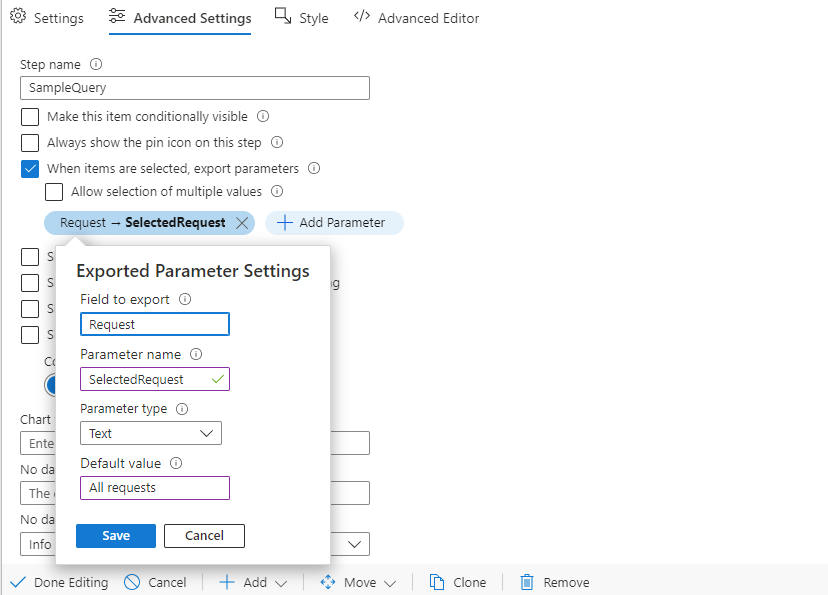Viewport: 828px width, 595px height.
Task: Click the info icon next to Step name
Action: [x=96, y=64]
